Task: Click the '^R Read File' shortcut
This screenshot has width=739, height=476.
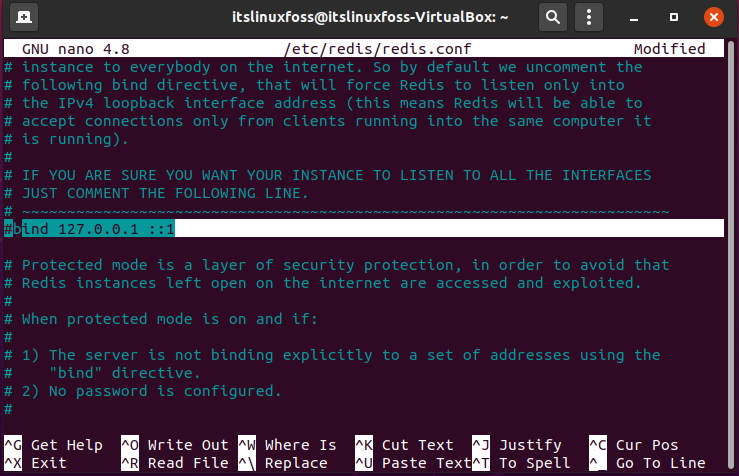Action: click(174, 463)
